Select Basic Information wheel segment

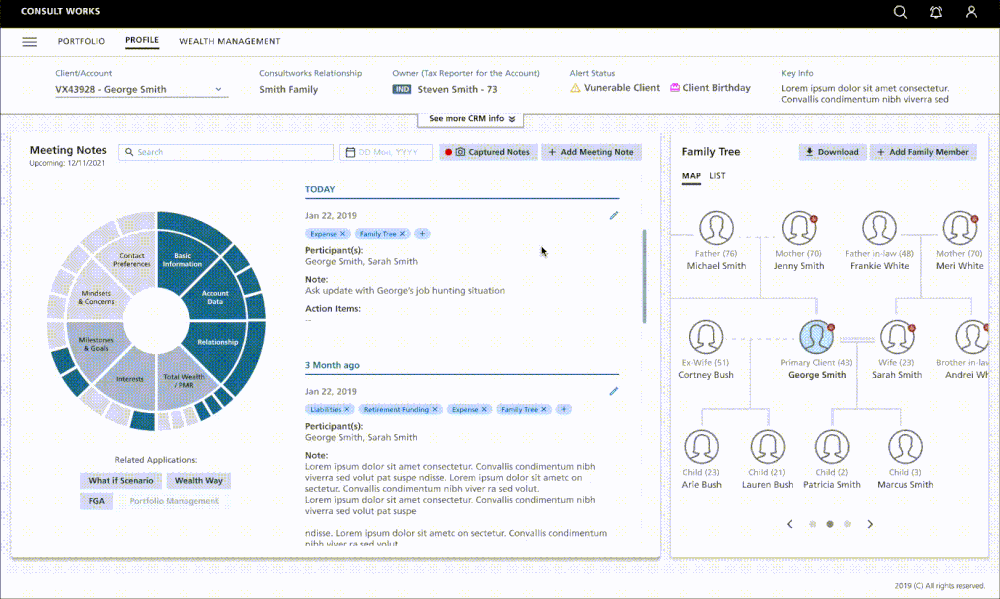click(x=183, y=260)
